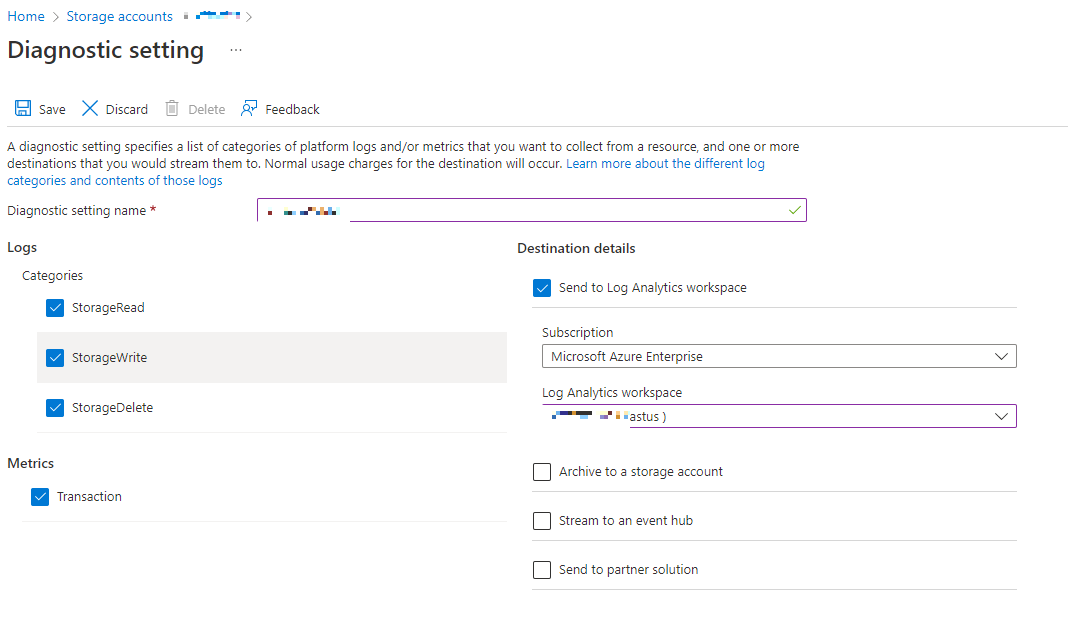Disable the Transaction metrics checkbox

tap(40, 497)
